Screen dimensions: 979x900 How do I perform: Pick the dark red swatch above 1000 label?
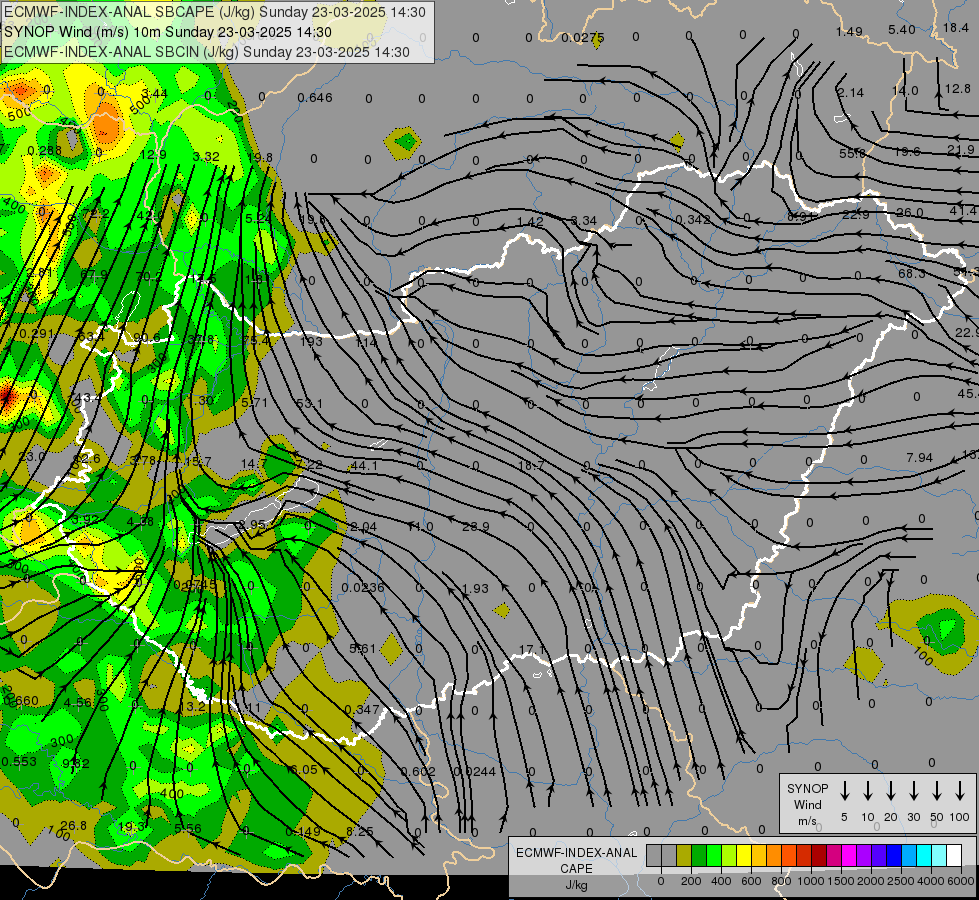(819, 855)
